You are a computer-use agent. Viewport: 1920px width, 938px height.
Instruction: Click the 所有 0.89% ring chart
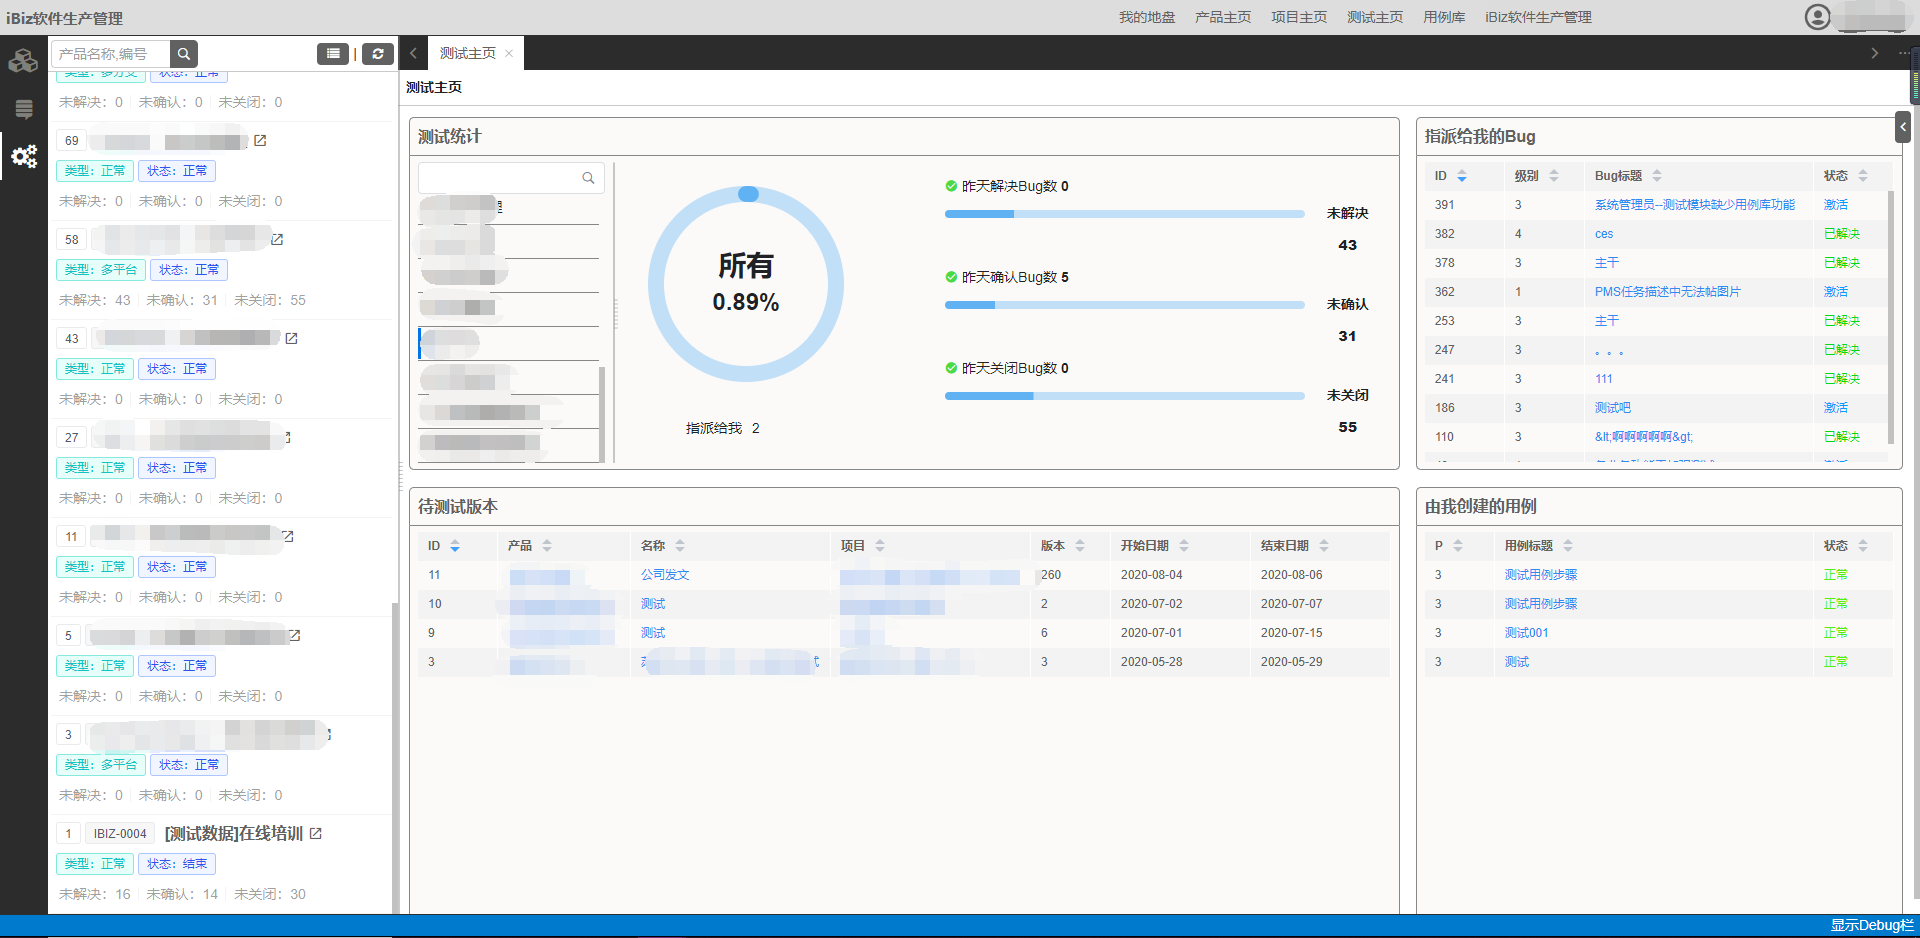pos(746,284)
